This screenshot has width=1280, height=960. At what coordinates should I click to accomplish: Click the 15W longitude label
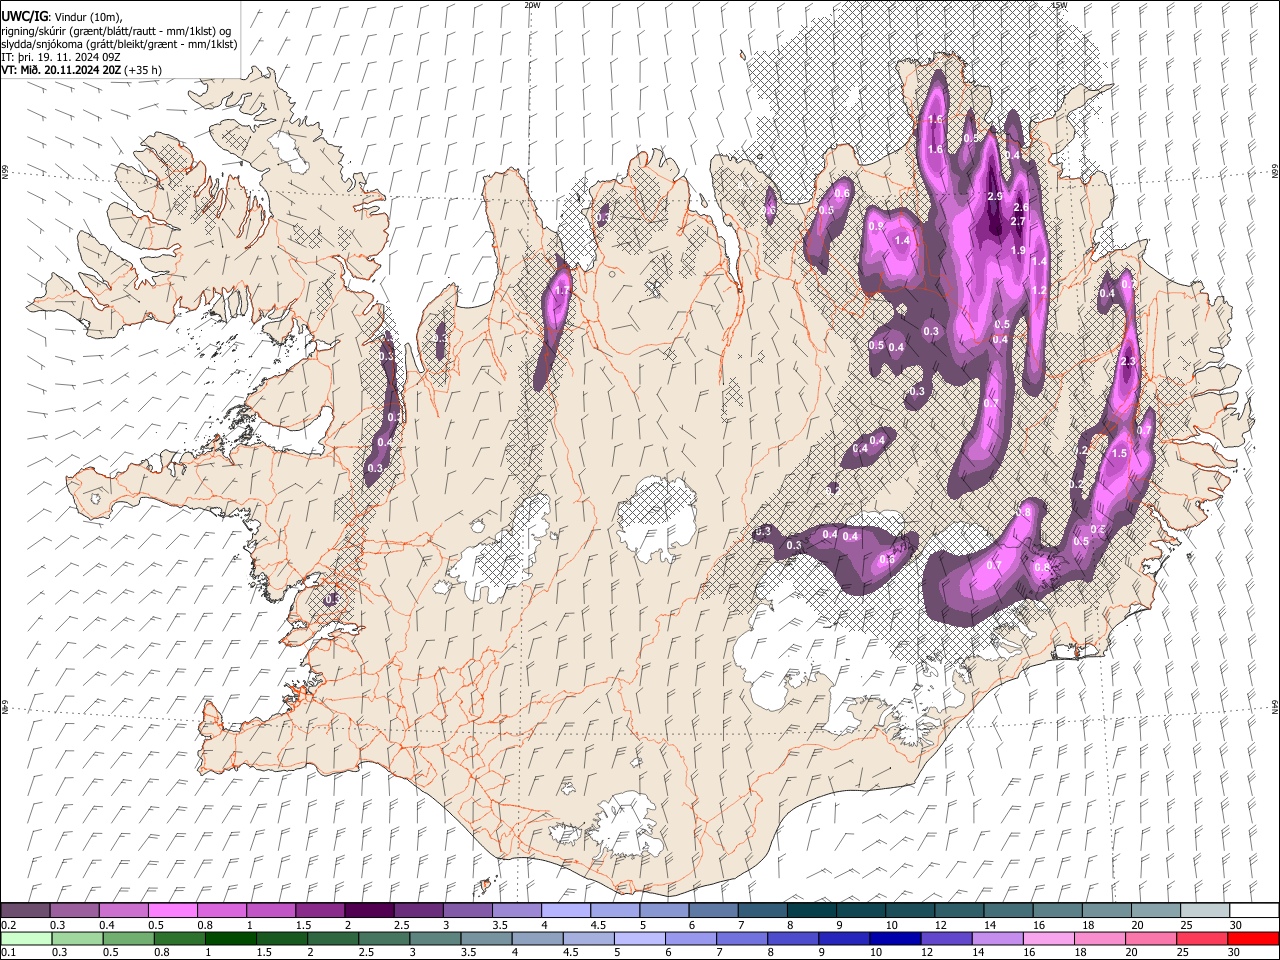point(1059,5)
